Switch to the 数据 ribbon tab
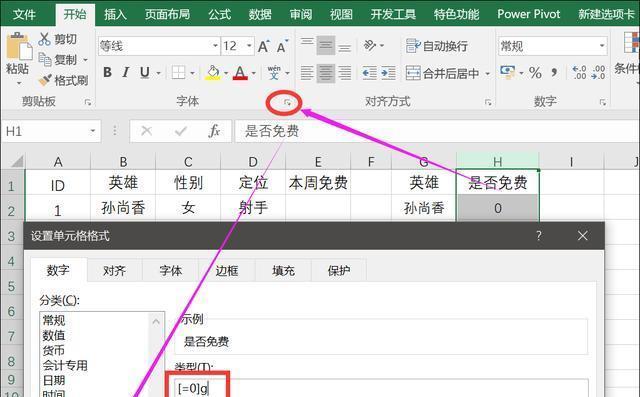This screenshot has height=397, width=640. pyautogui.click(x=260, y=14)
